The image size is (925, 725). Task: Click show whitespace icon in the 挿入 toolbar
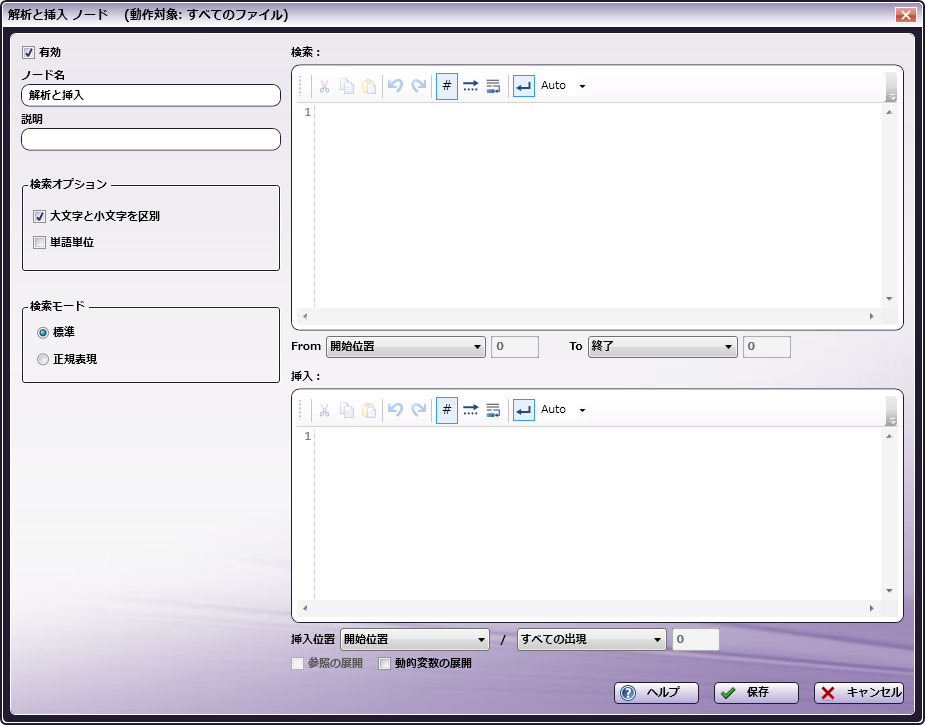tap(470, 410)
